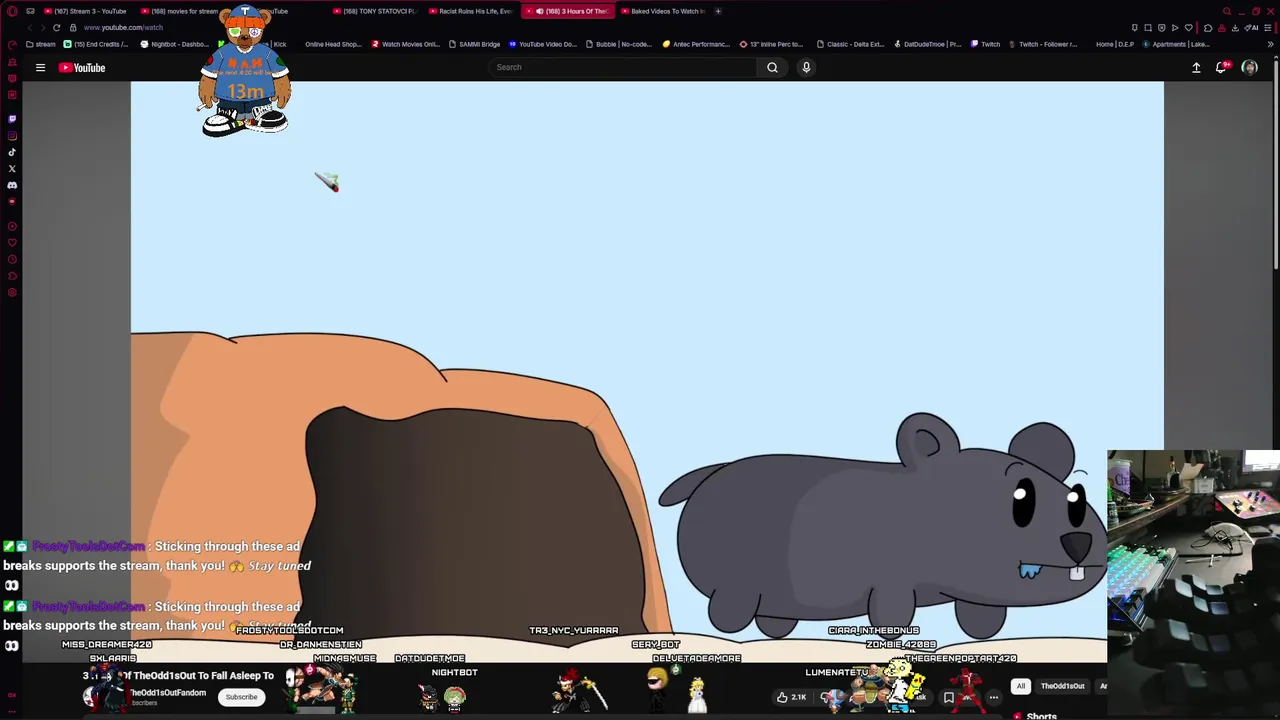Image resolution: width=1280 pixels, height=720 pixels.
Task: Open the browser AI assistant icon
Action: 1253,27
